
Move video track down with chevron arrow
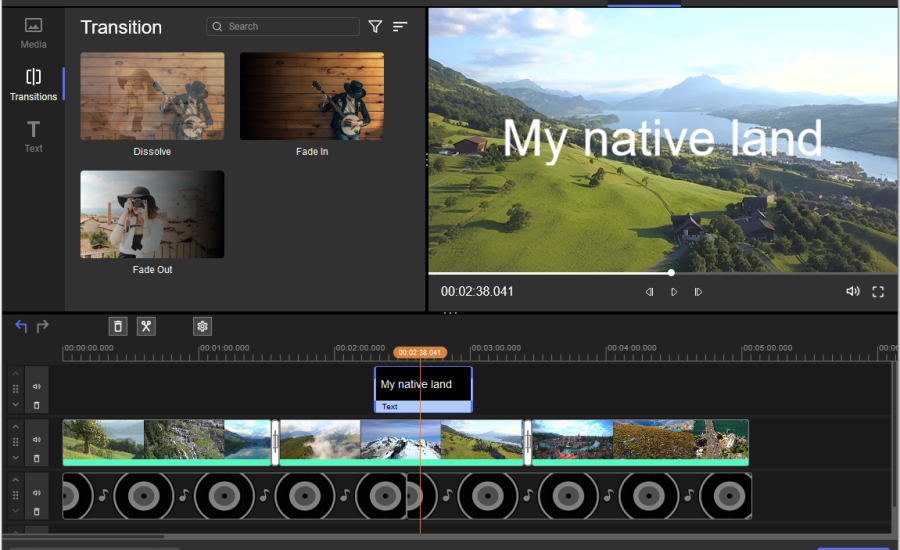[x=15, y=459]
